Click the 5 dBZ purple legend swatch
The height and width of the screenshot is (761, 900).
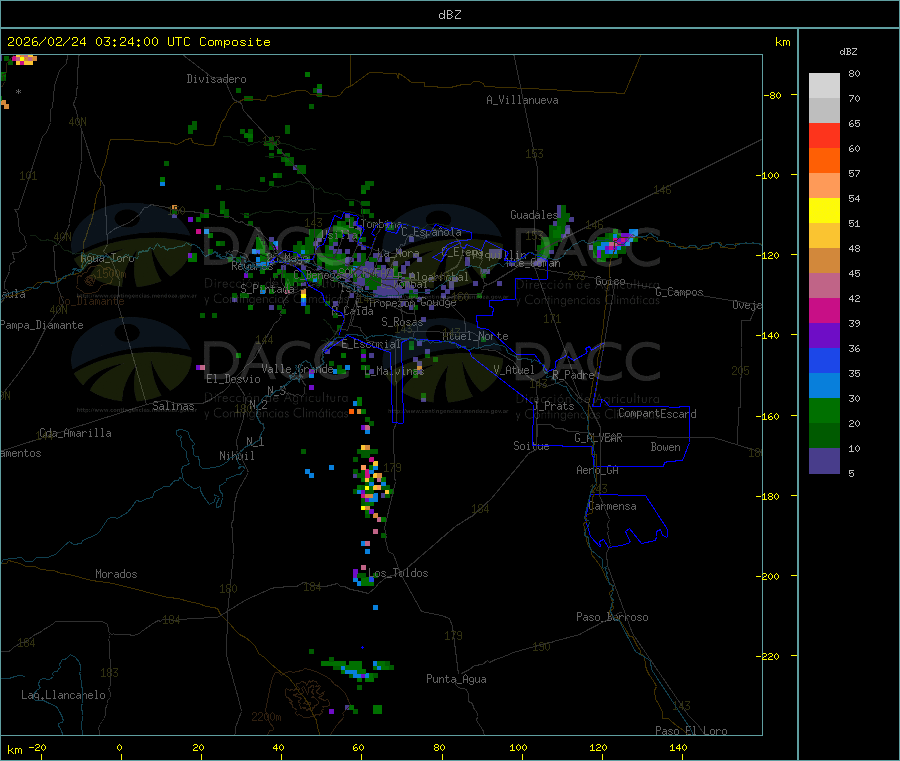coord(824,461)
